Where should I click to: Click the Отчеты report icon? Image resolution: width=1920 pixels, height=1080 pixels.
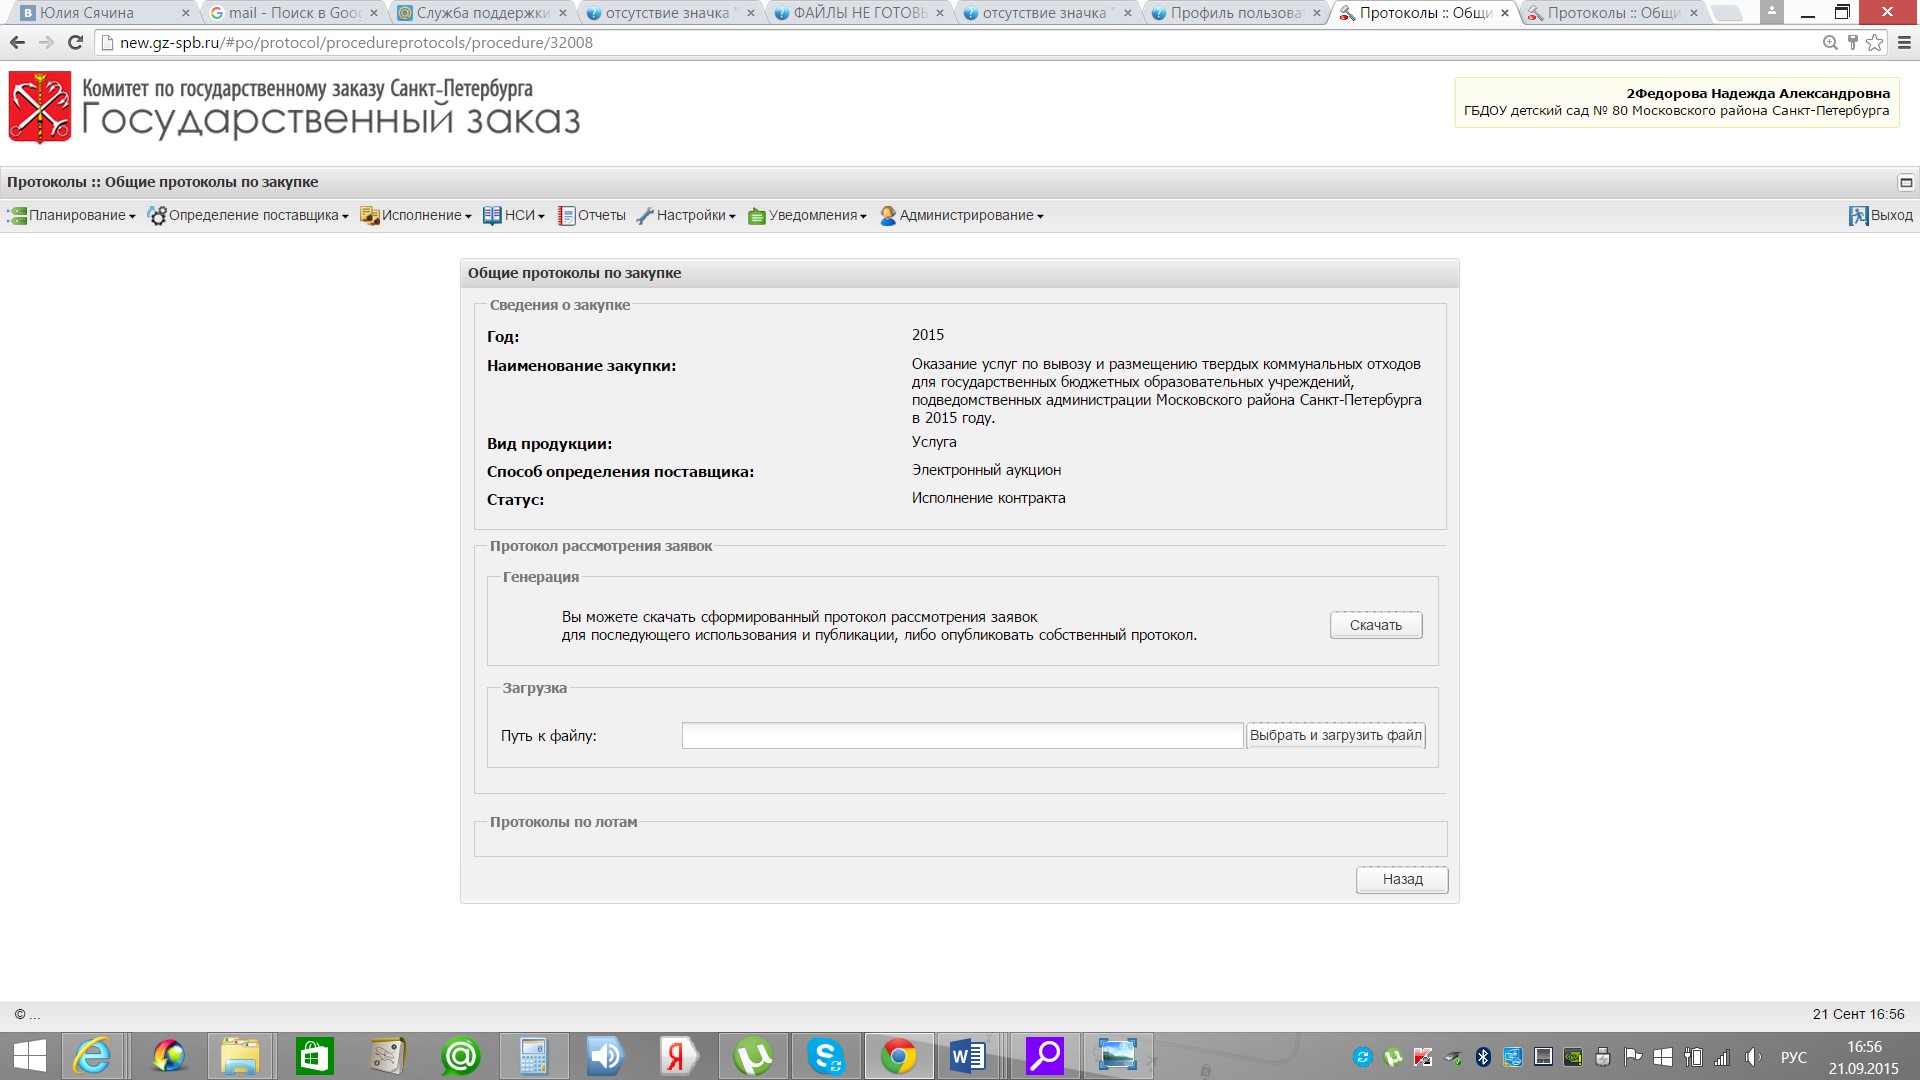click(566, 216)
